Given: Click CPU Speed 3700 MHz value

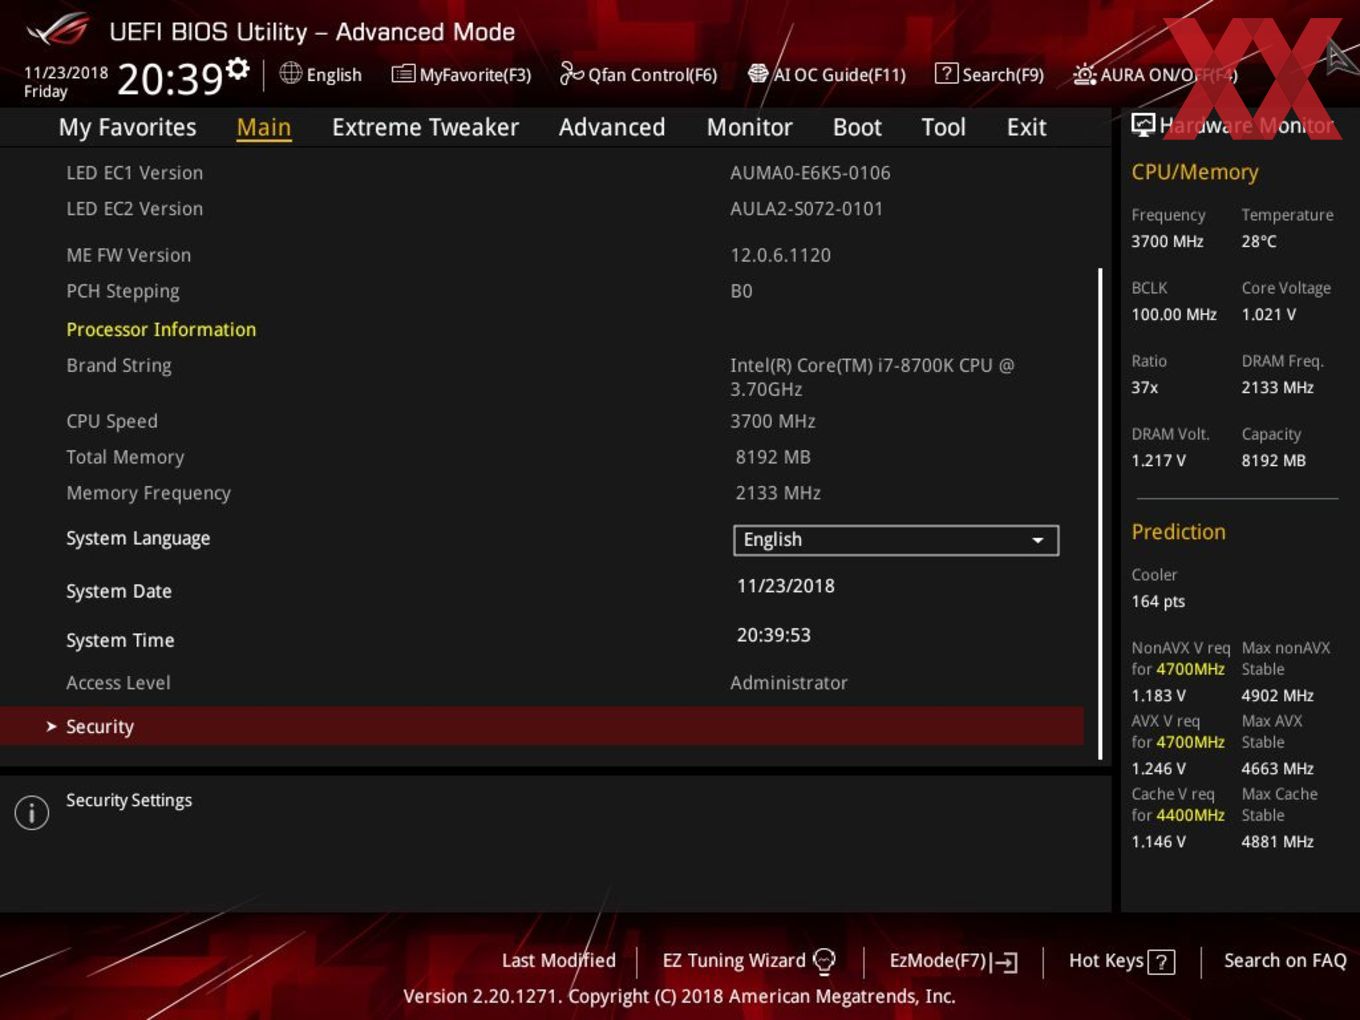Looking at the screenshot, I should pyautogui.click(x=773, y=421).
